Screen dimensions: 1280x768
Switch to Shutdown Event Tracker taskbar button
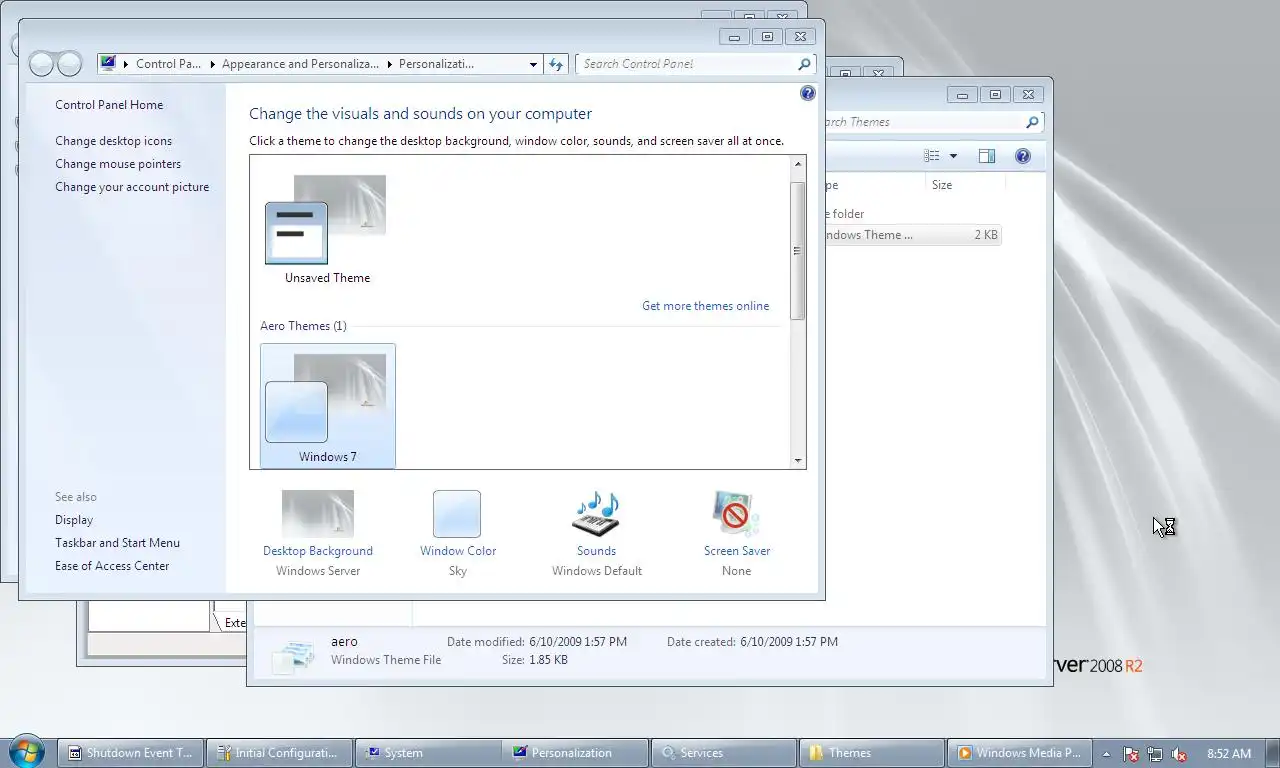pos(131,753)
